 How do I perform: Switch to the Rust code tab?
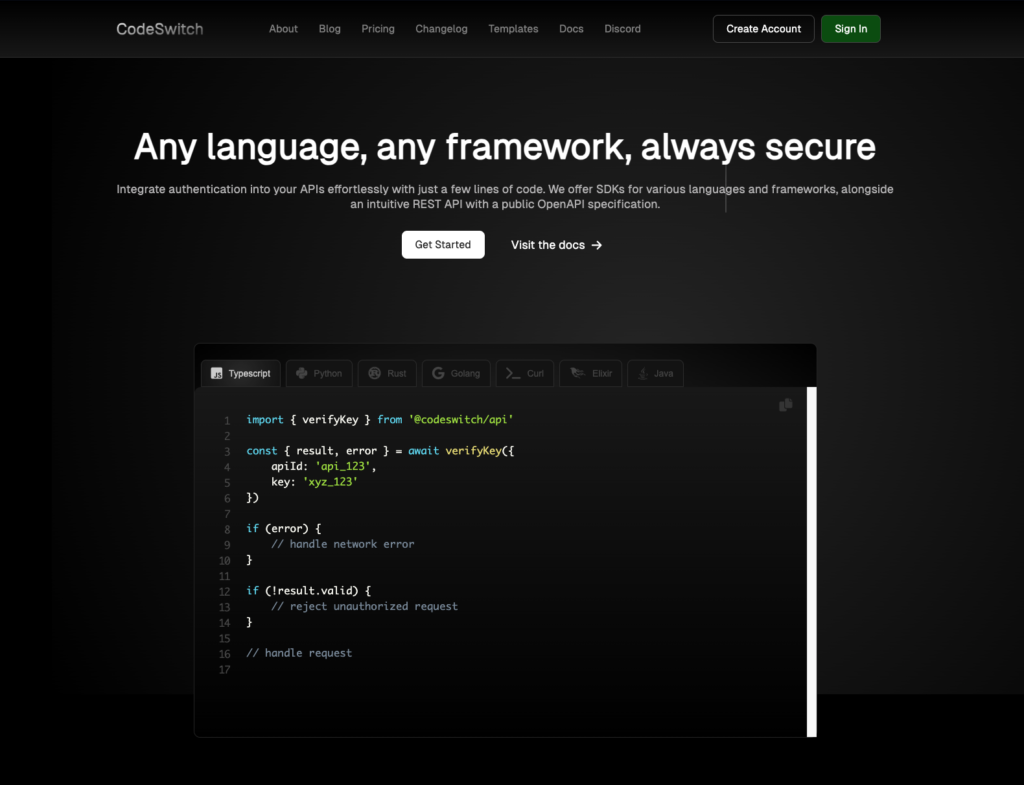tap(387, 374)
